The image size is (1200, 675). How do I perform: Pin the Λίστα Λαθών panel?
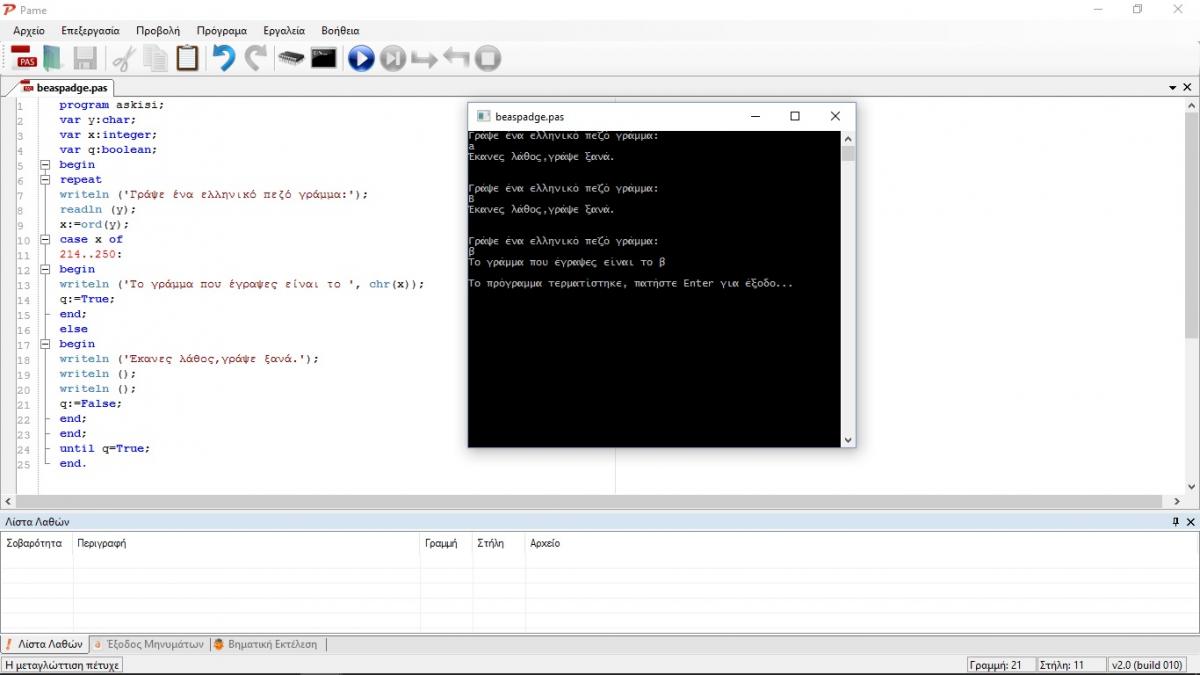1175,522
